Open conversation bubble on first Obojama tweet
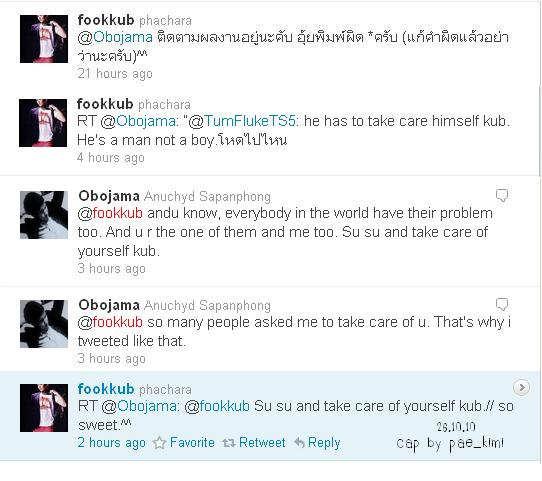Viewport: 542px width, 481px height. 502,195
